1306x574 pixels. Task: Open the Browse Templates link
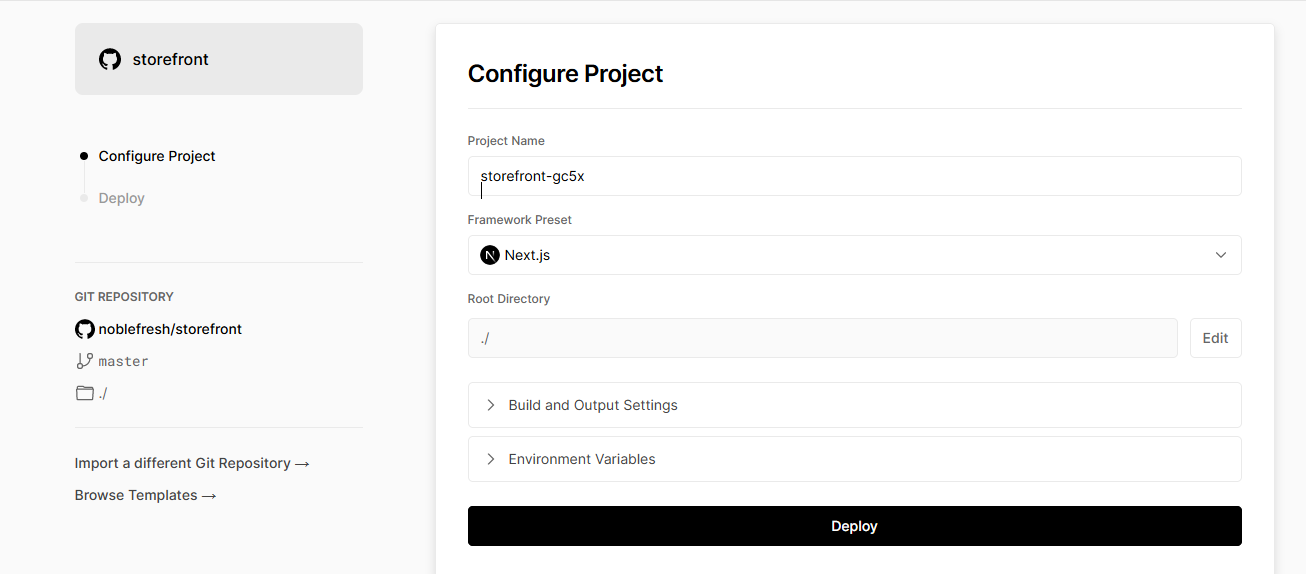tap(146, 495)
